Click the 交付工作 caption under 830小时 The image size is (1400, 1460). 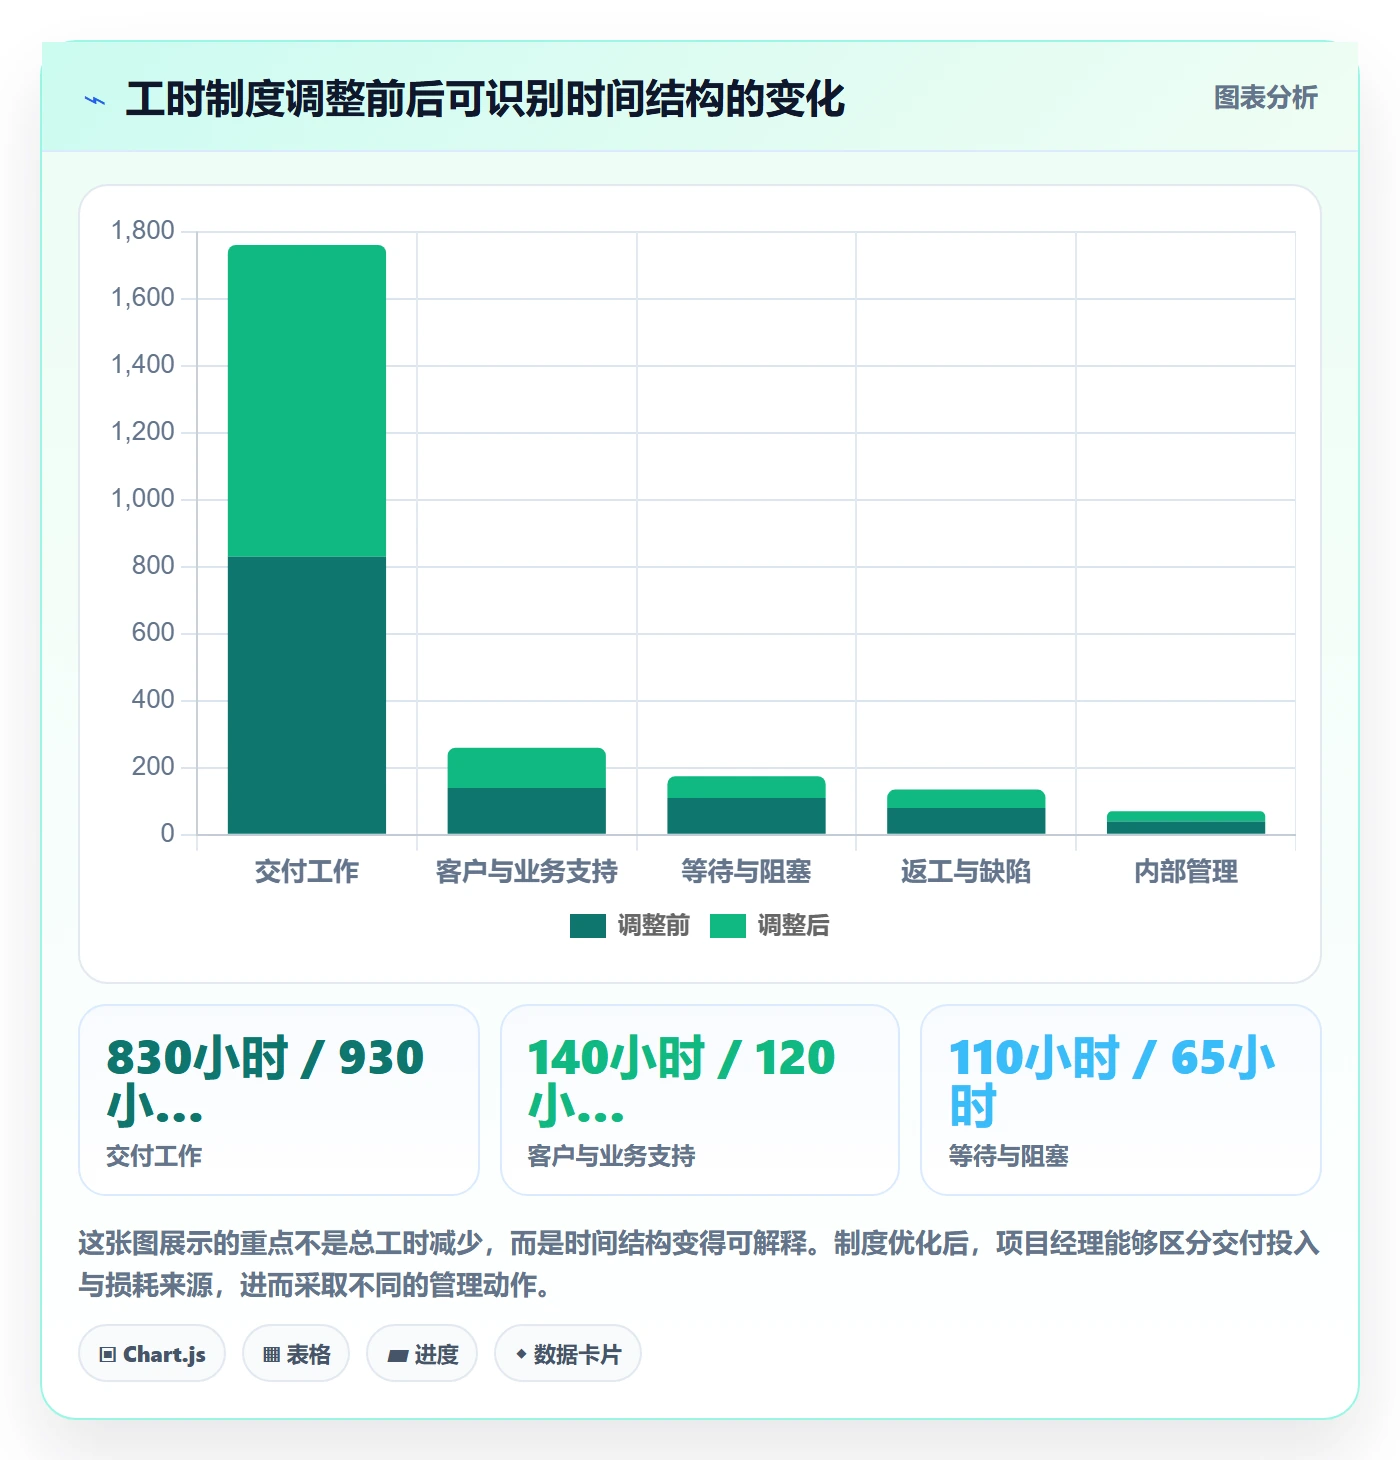(x=154, y=1156)
